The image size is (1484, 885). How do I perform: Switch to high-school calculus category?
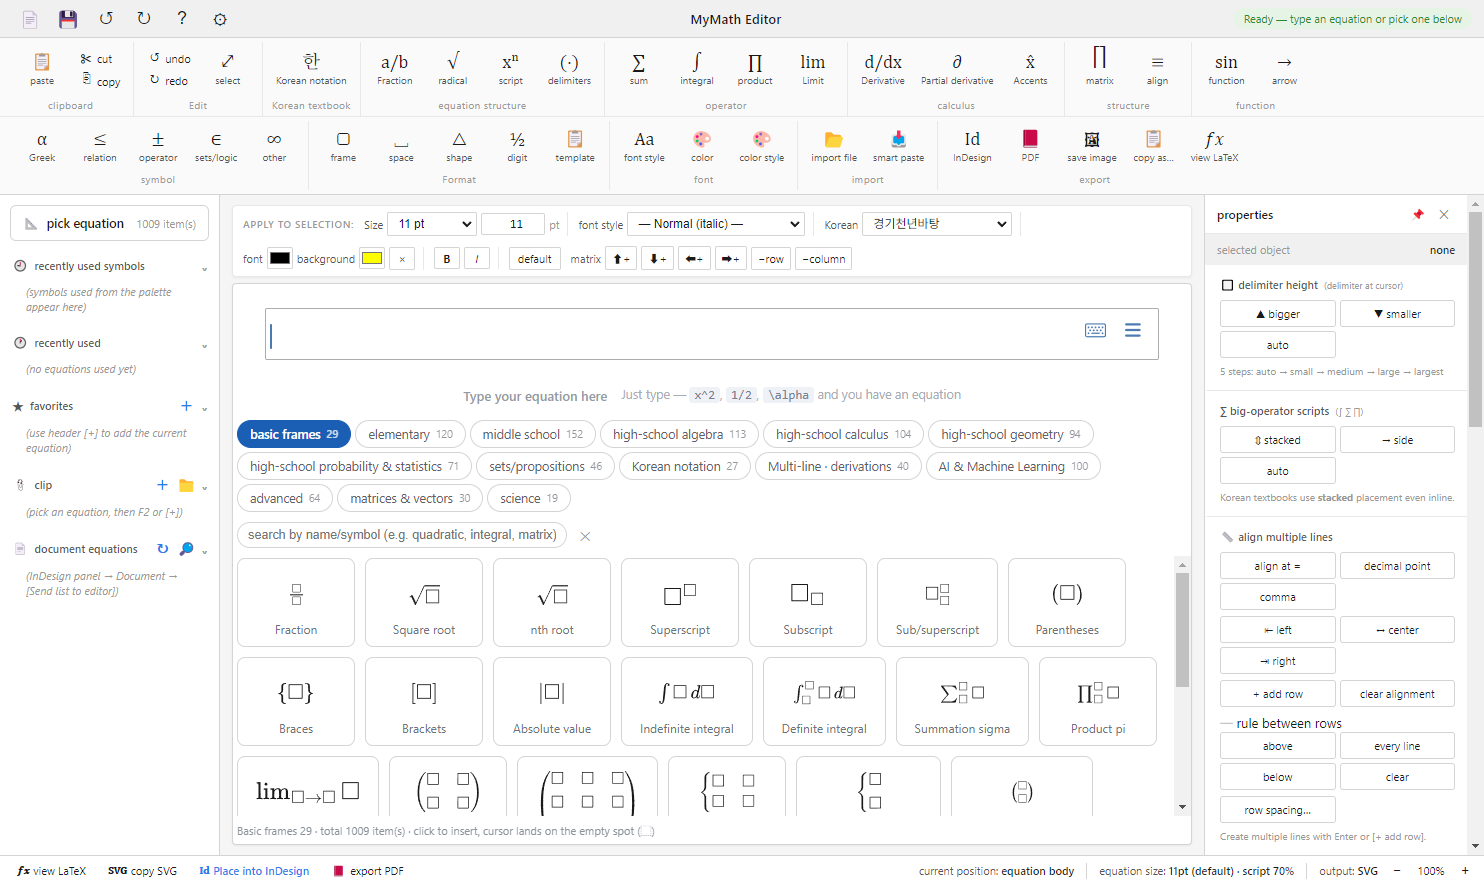(x=843, y=434)
